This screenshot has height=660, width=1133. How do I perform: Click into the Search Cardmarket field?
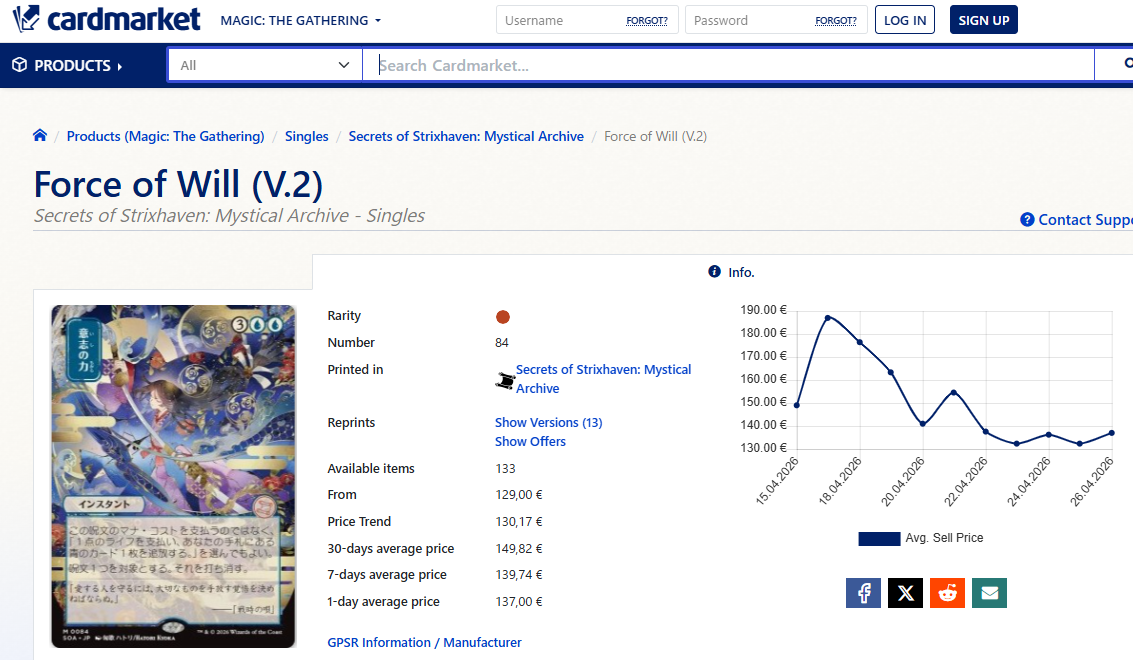pyautogui.click(x=728, y=65)
